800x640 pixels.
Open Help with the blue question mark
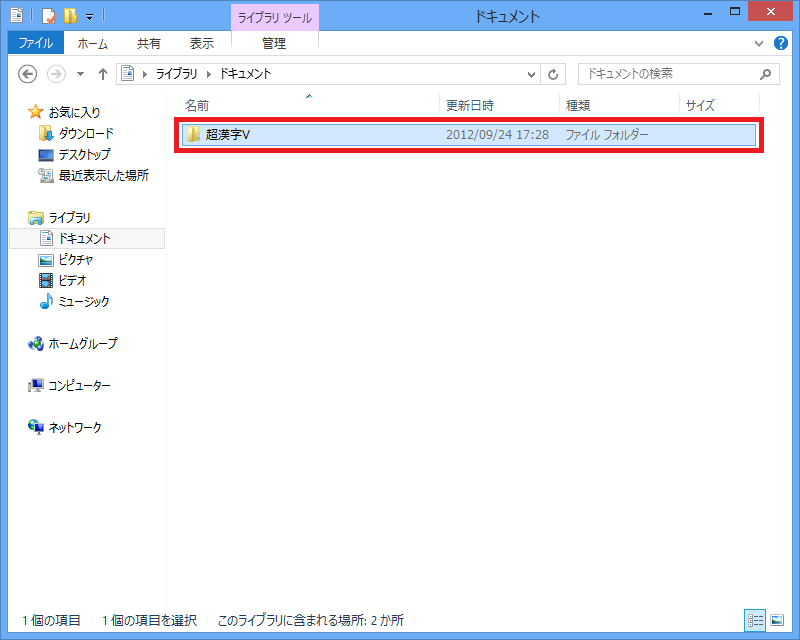pos(780,43)
